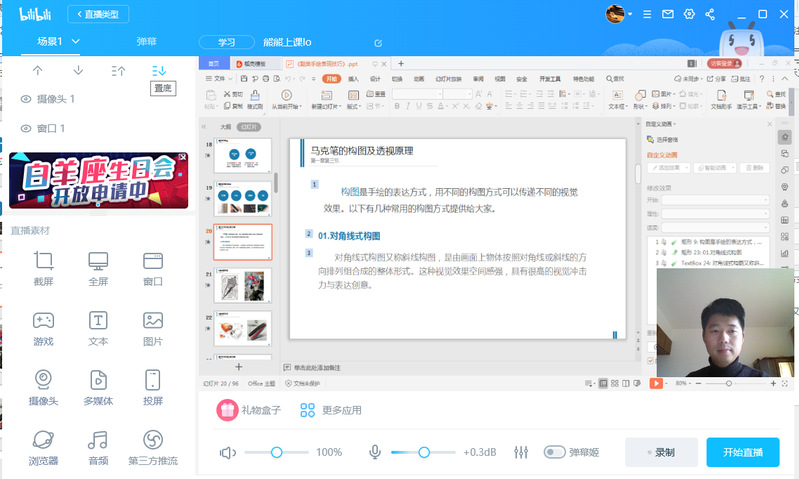The height and width of the screenshot is (479, 799).
Task: Expand the 场景1 scene dropdown
Action: pyautogui.click(x=76, y=42)
